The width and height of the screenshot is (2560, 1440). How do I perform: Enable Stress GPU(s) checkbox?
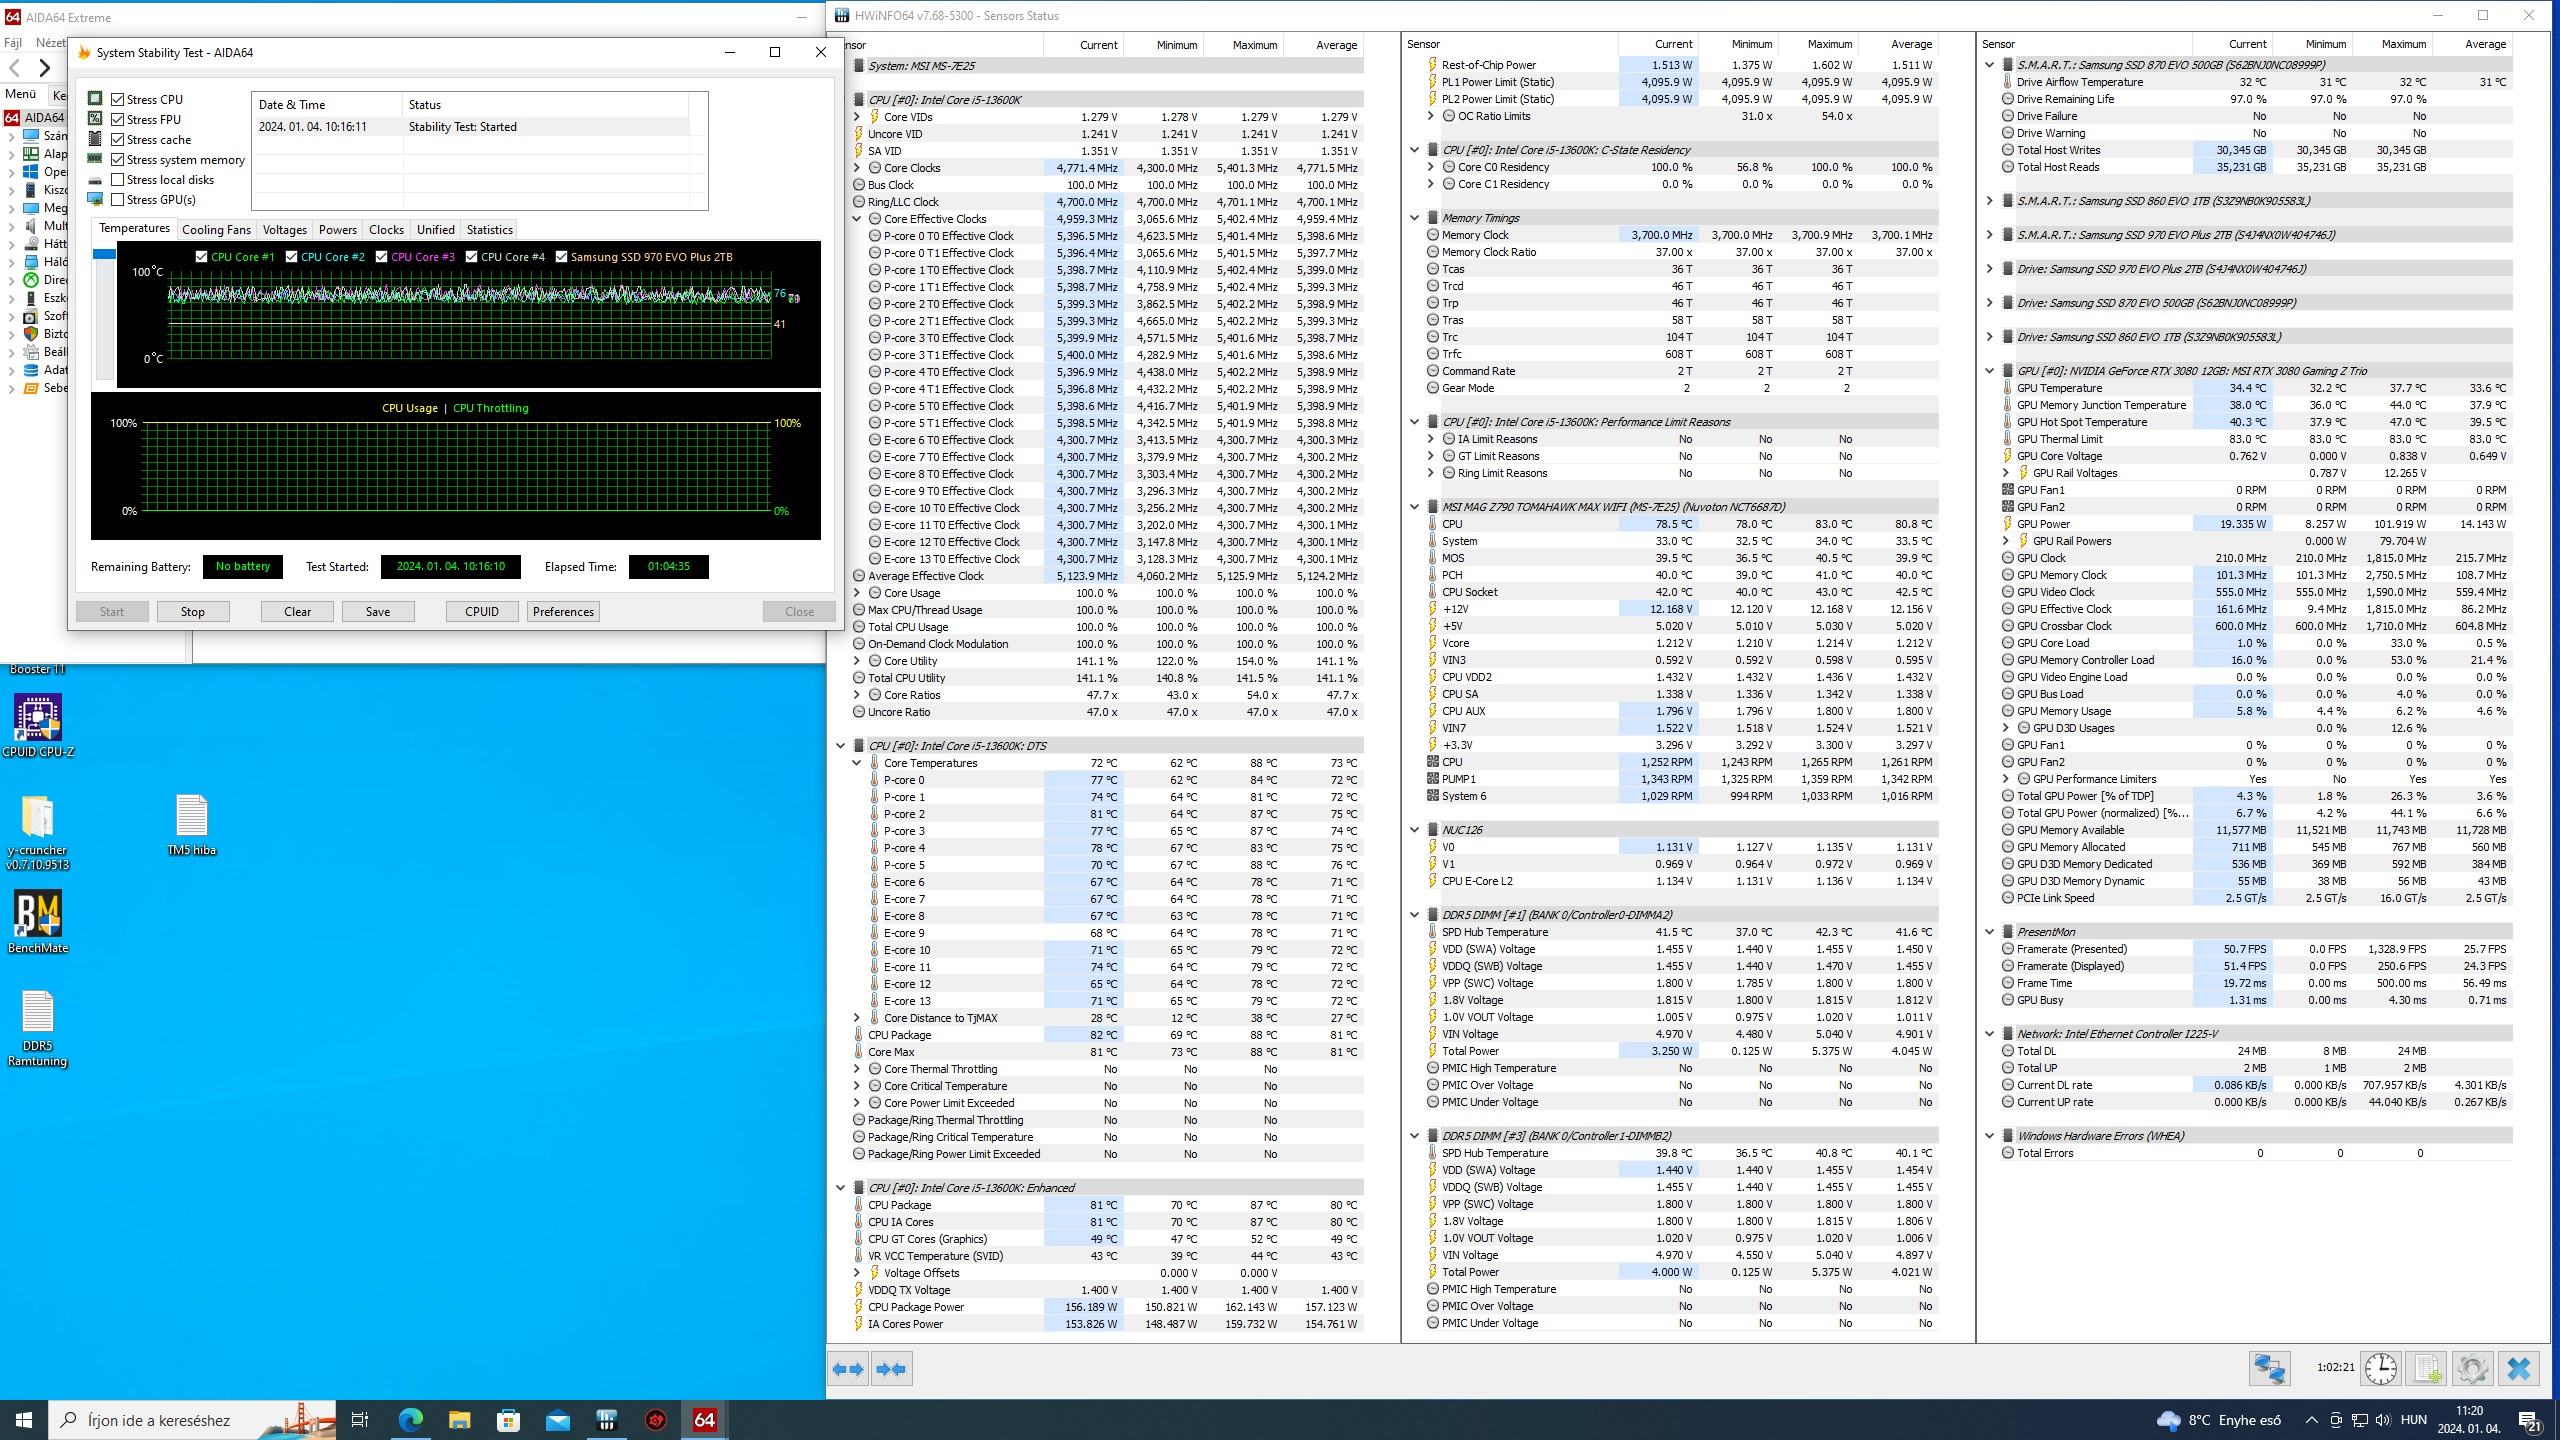(118, 200)
